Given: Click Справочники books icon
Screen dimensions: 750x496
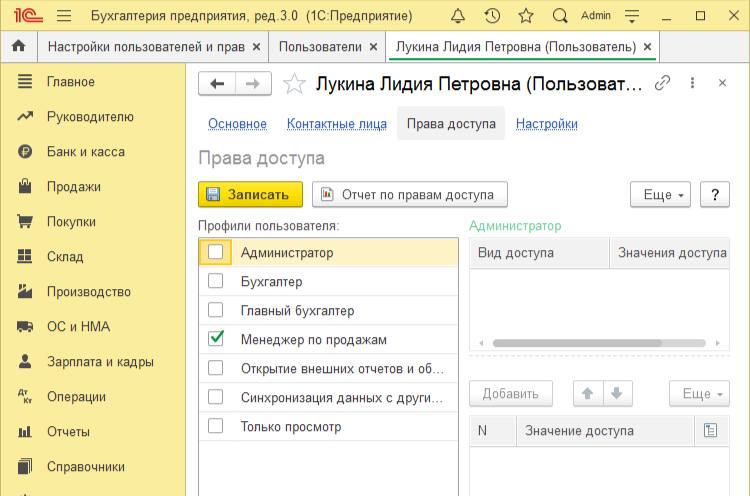Looking at the screenshot, I should (x=25, y=466).
